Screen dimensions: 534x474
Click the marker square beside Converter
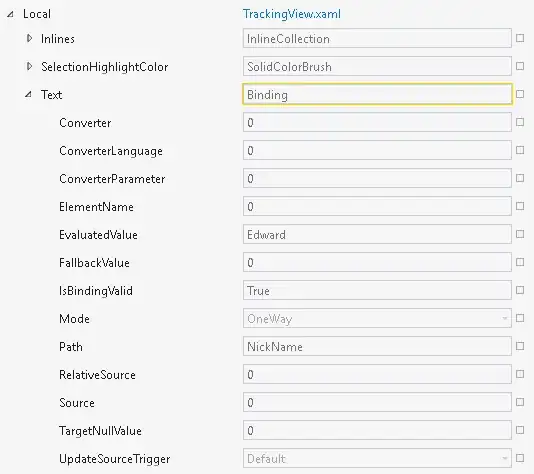pos(520,122)
